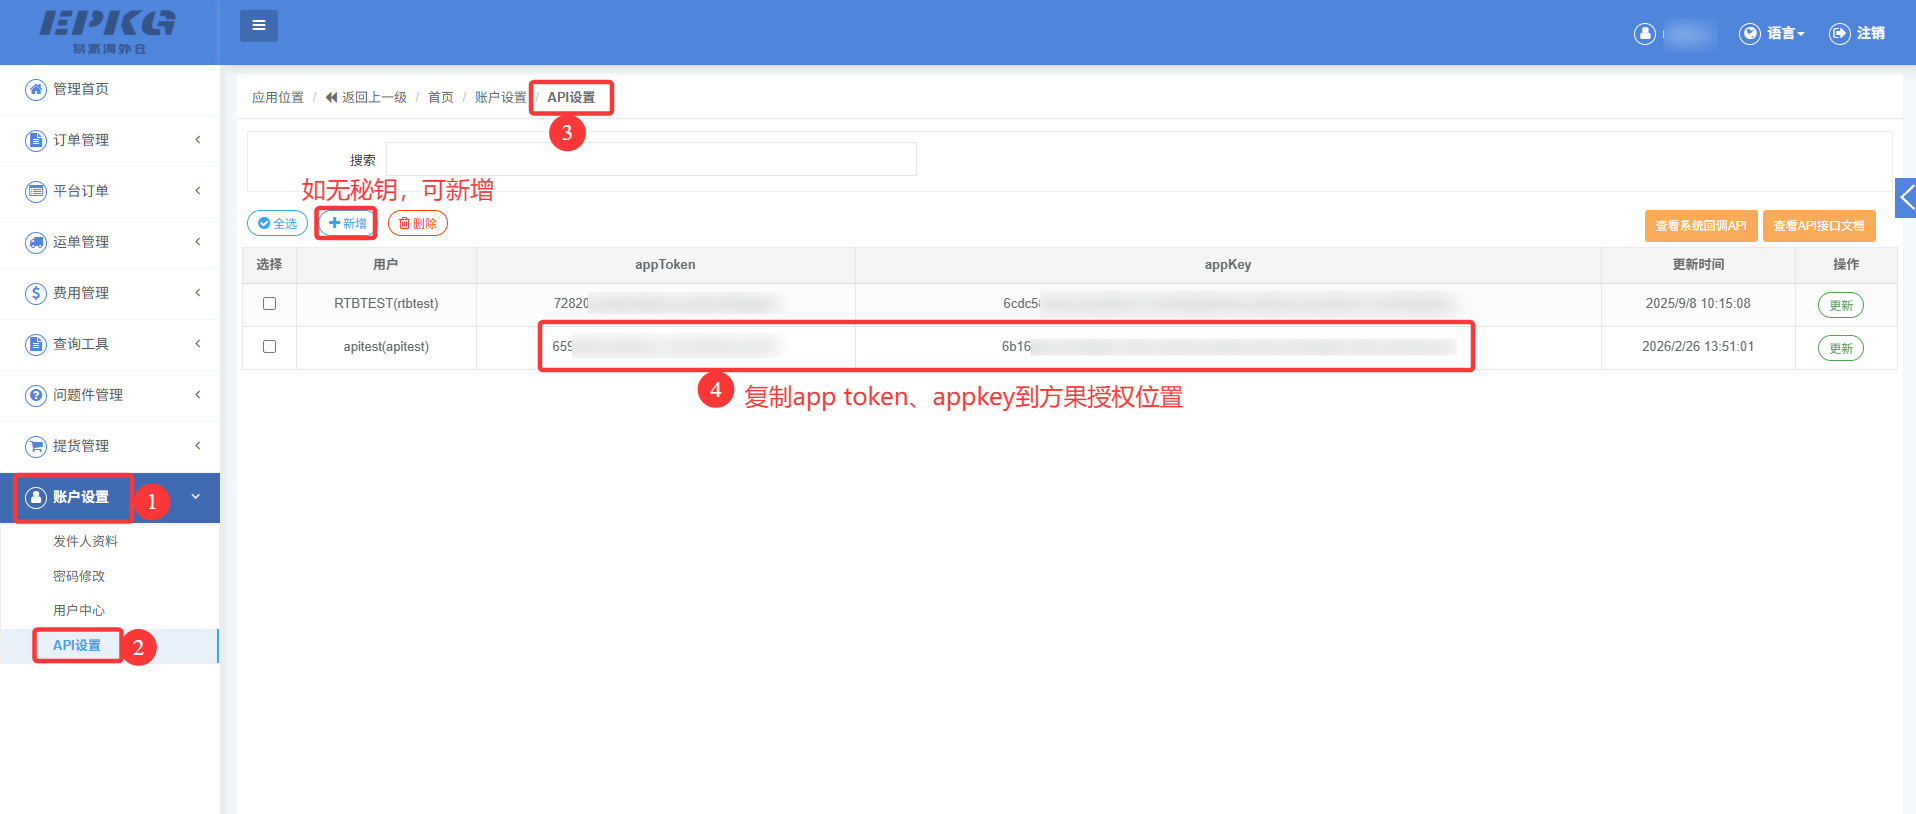Screen dimensions: 1916x814
Task: Select API设置 in the sidebar submenu
Action: [77, 645]
